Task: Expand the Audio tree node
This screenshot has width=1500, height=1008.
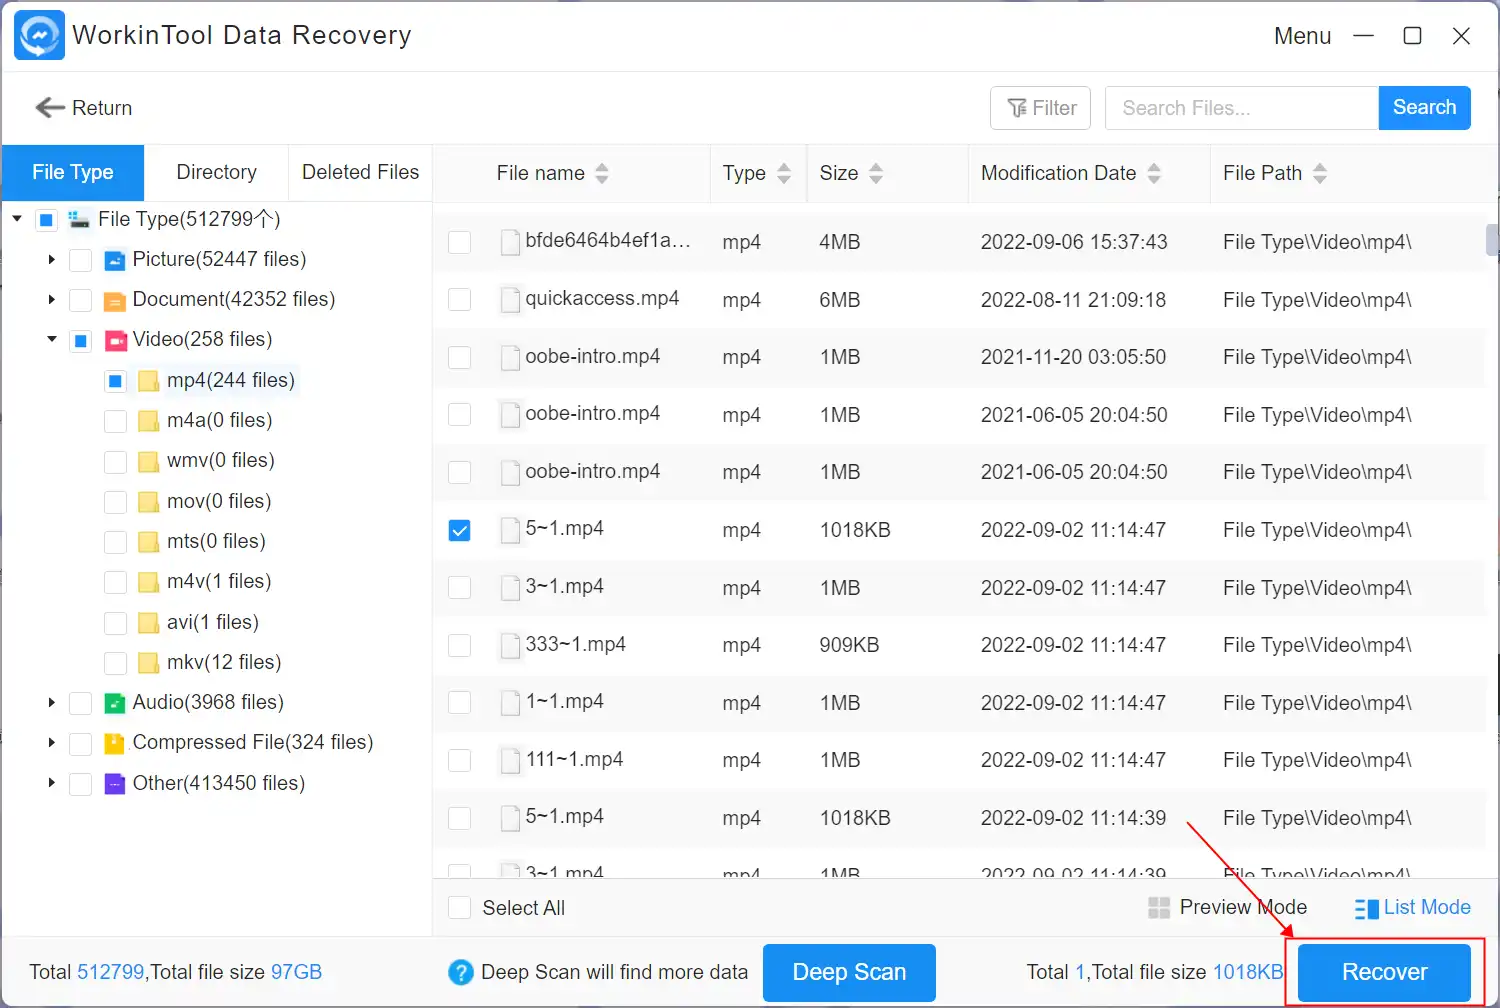Action: coord(51,703)
